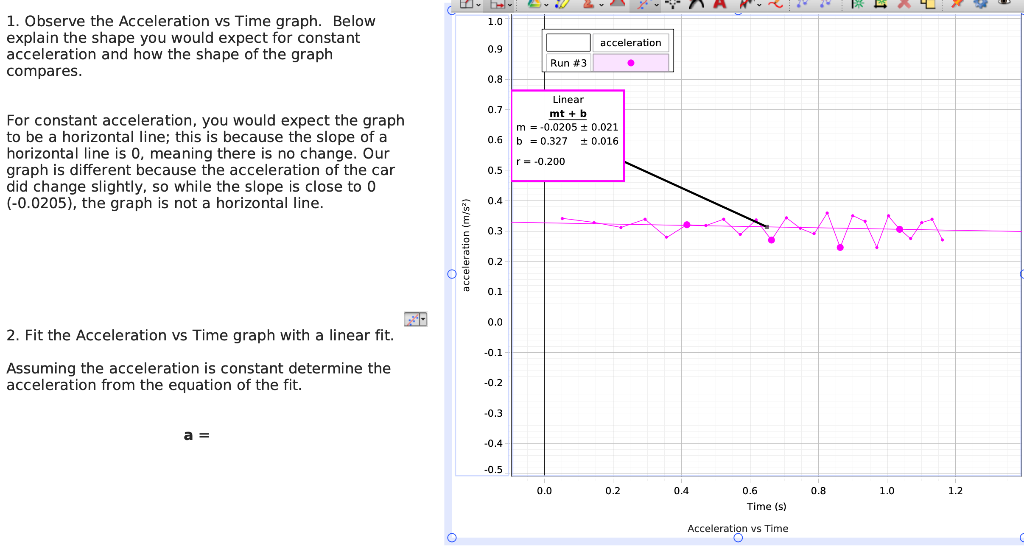Click question 1, 'Observe the Acceleration vs Time graph'
Image resolution: width=1024 pixels, height=557 pixels.
(191, 46)
